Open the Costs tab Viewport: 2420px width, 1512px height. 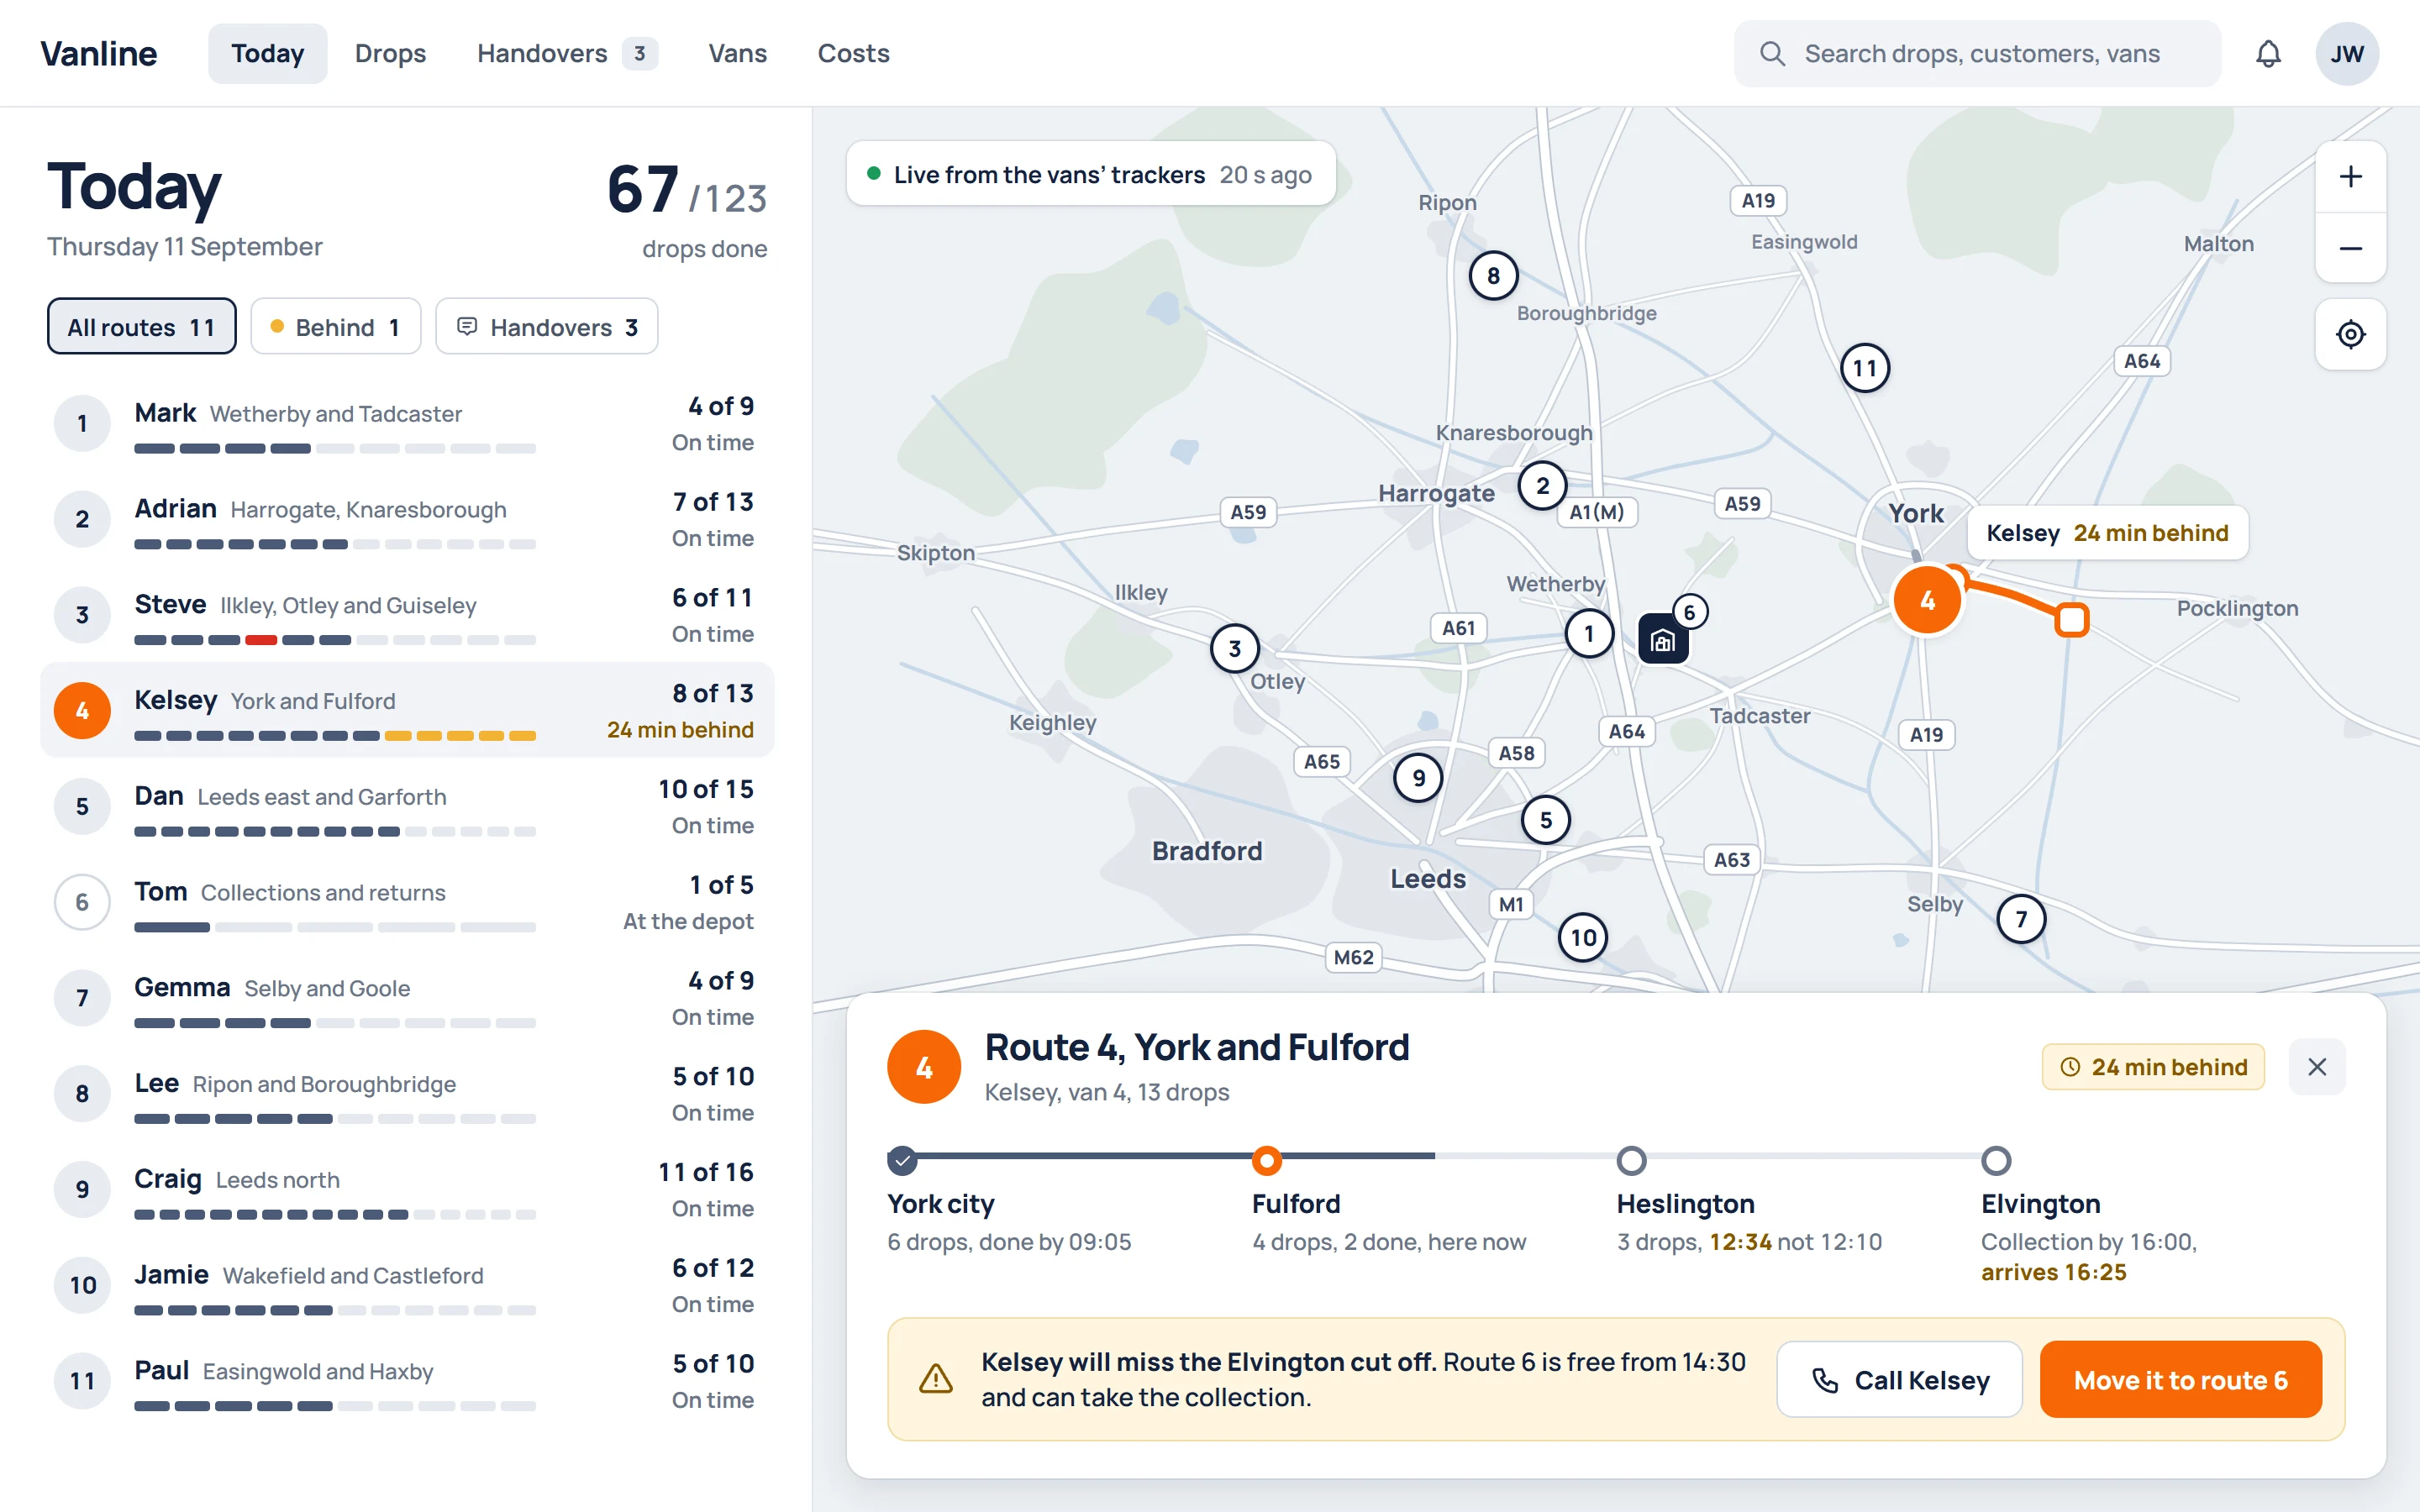pyautogui.click(x=853, y=54)
